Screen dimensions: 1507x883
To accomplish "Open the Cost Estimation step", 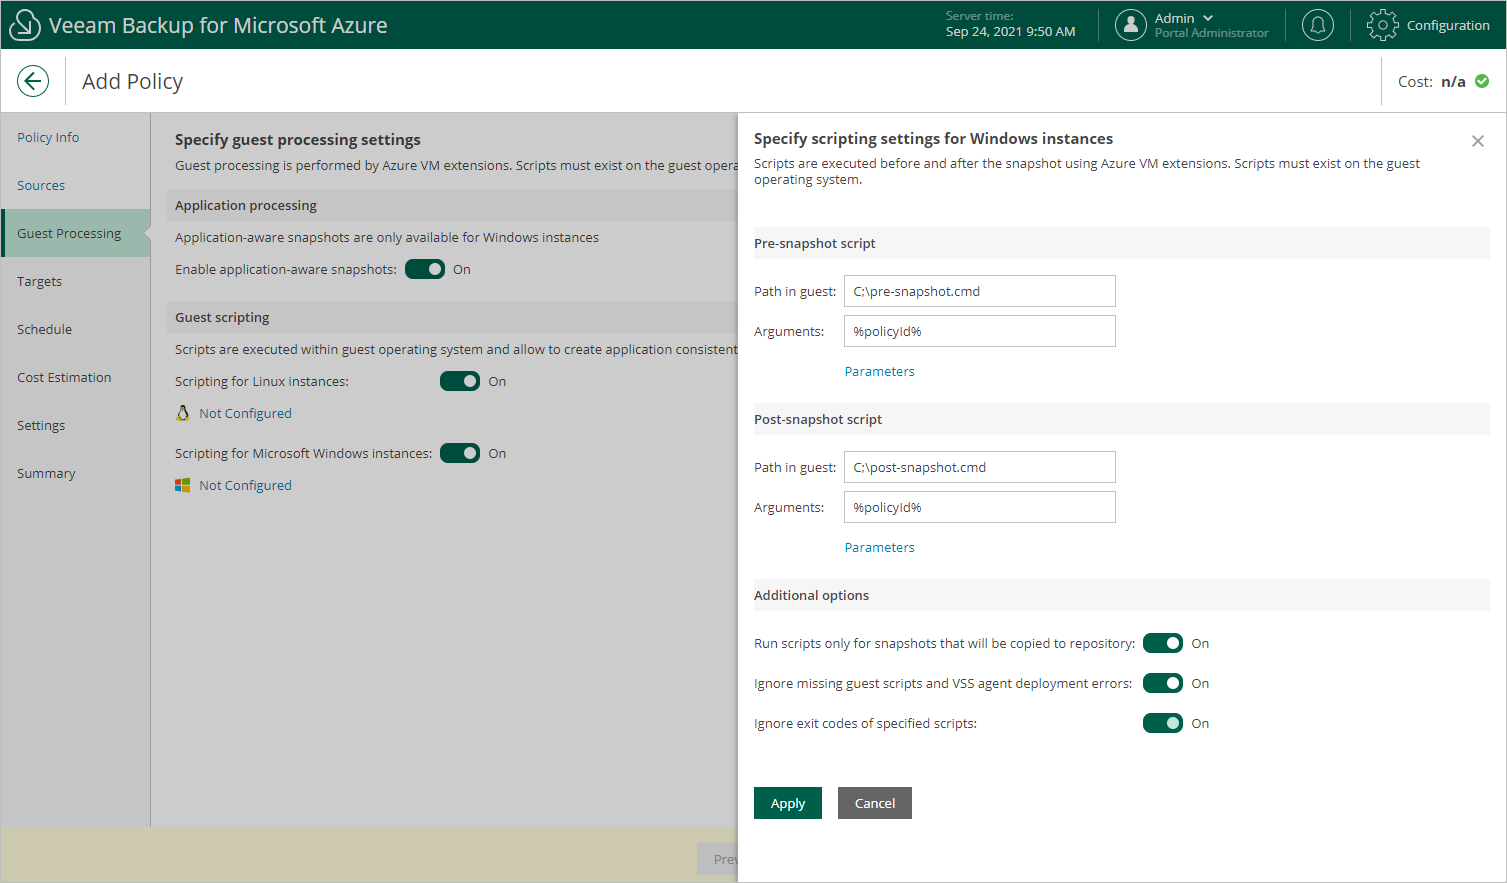I will coord(64,377).
